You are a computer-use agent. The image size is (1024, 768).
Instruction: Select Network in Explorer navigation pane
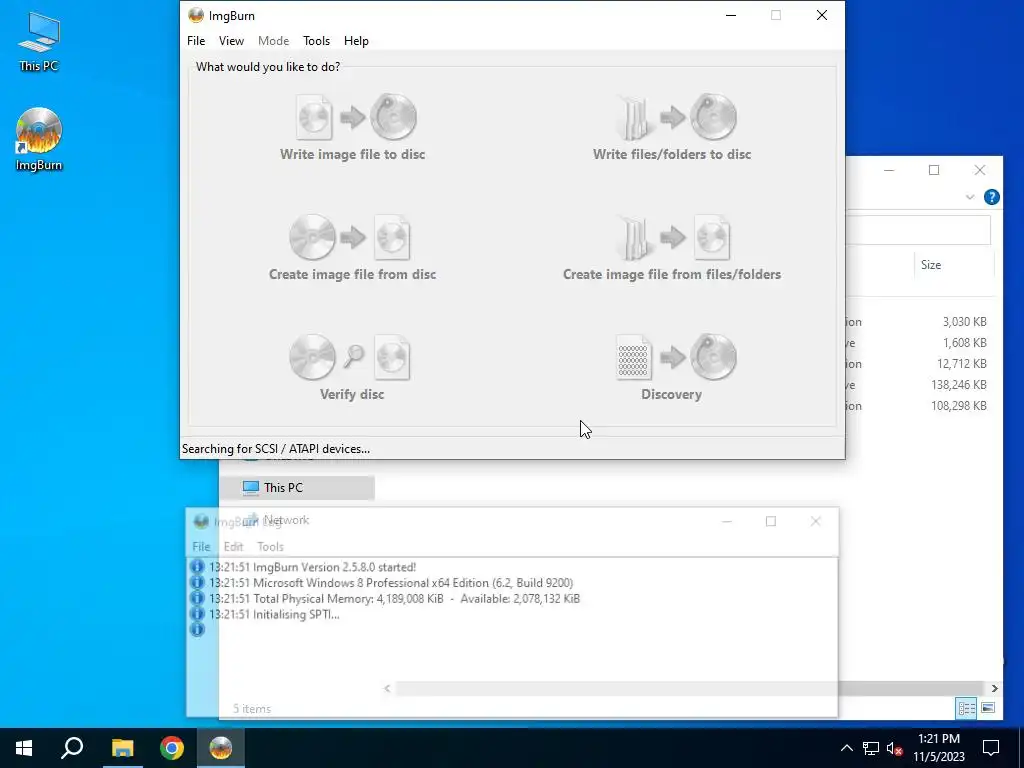click(287, 520)
